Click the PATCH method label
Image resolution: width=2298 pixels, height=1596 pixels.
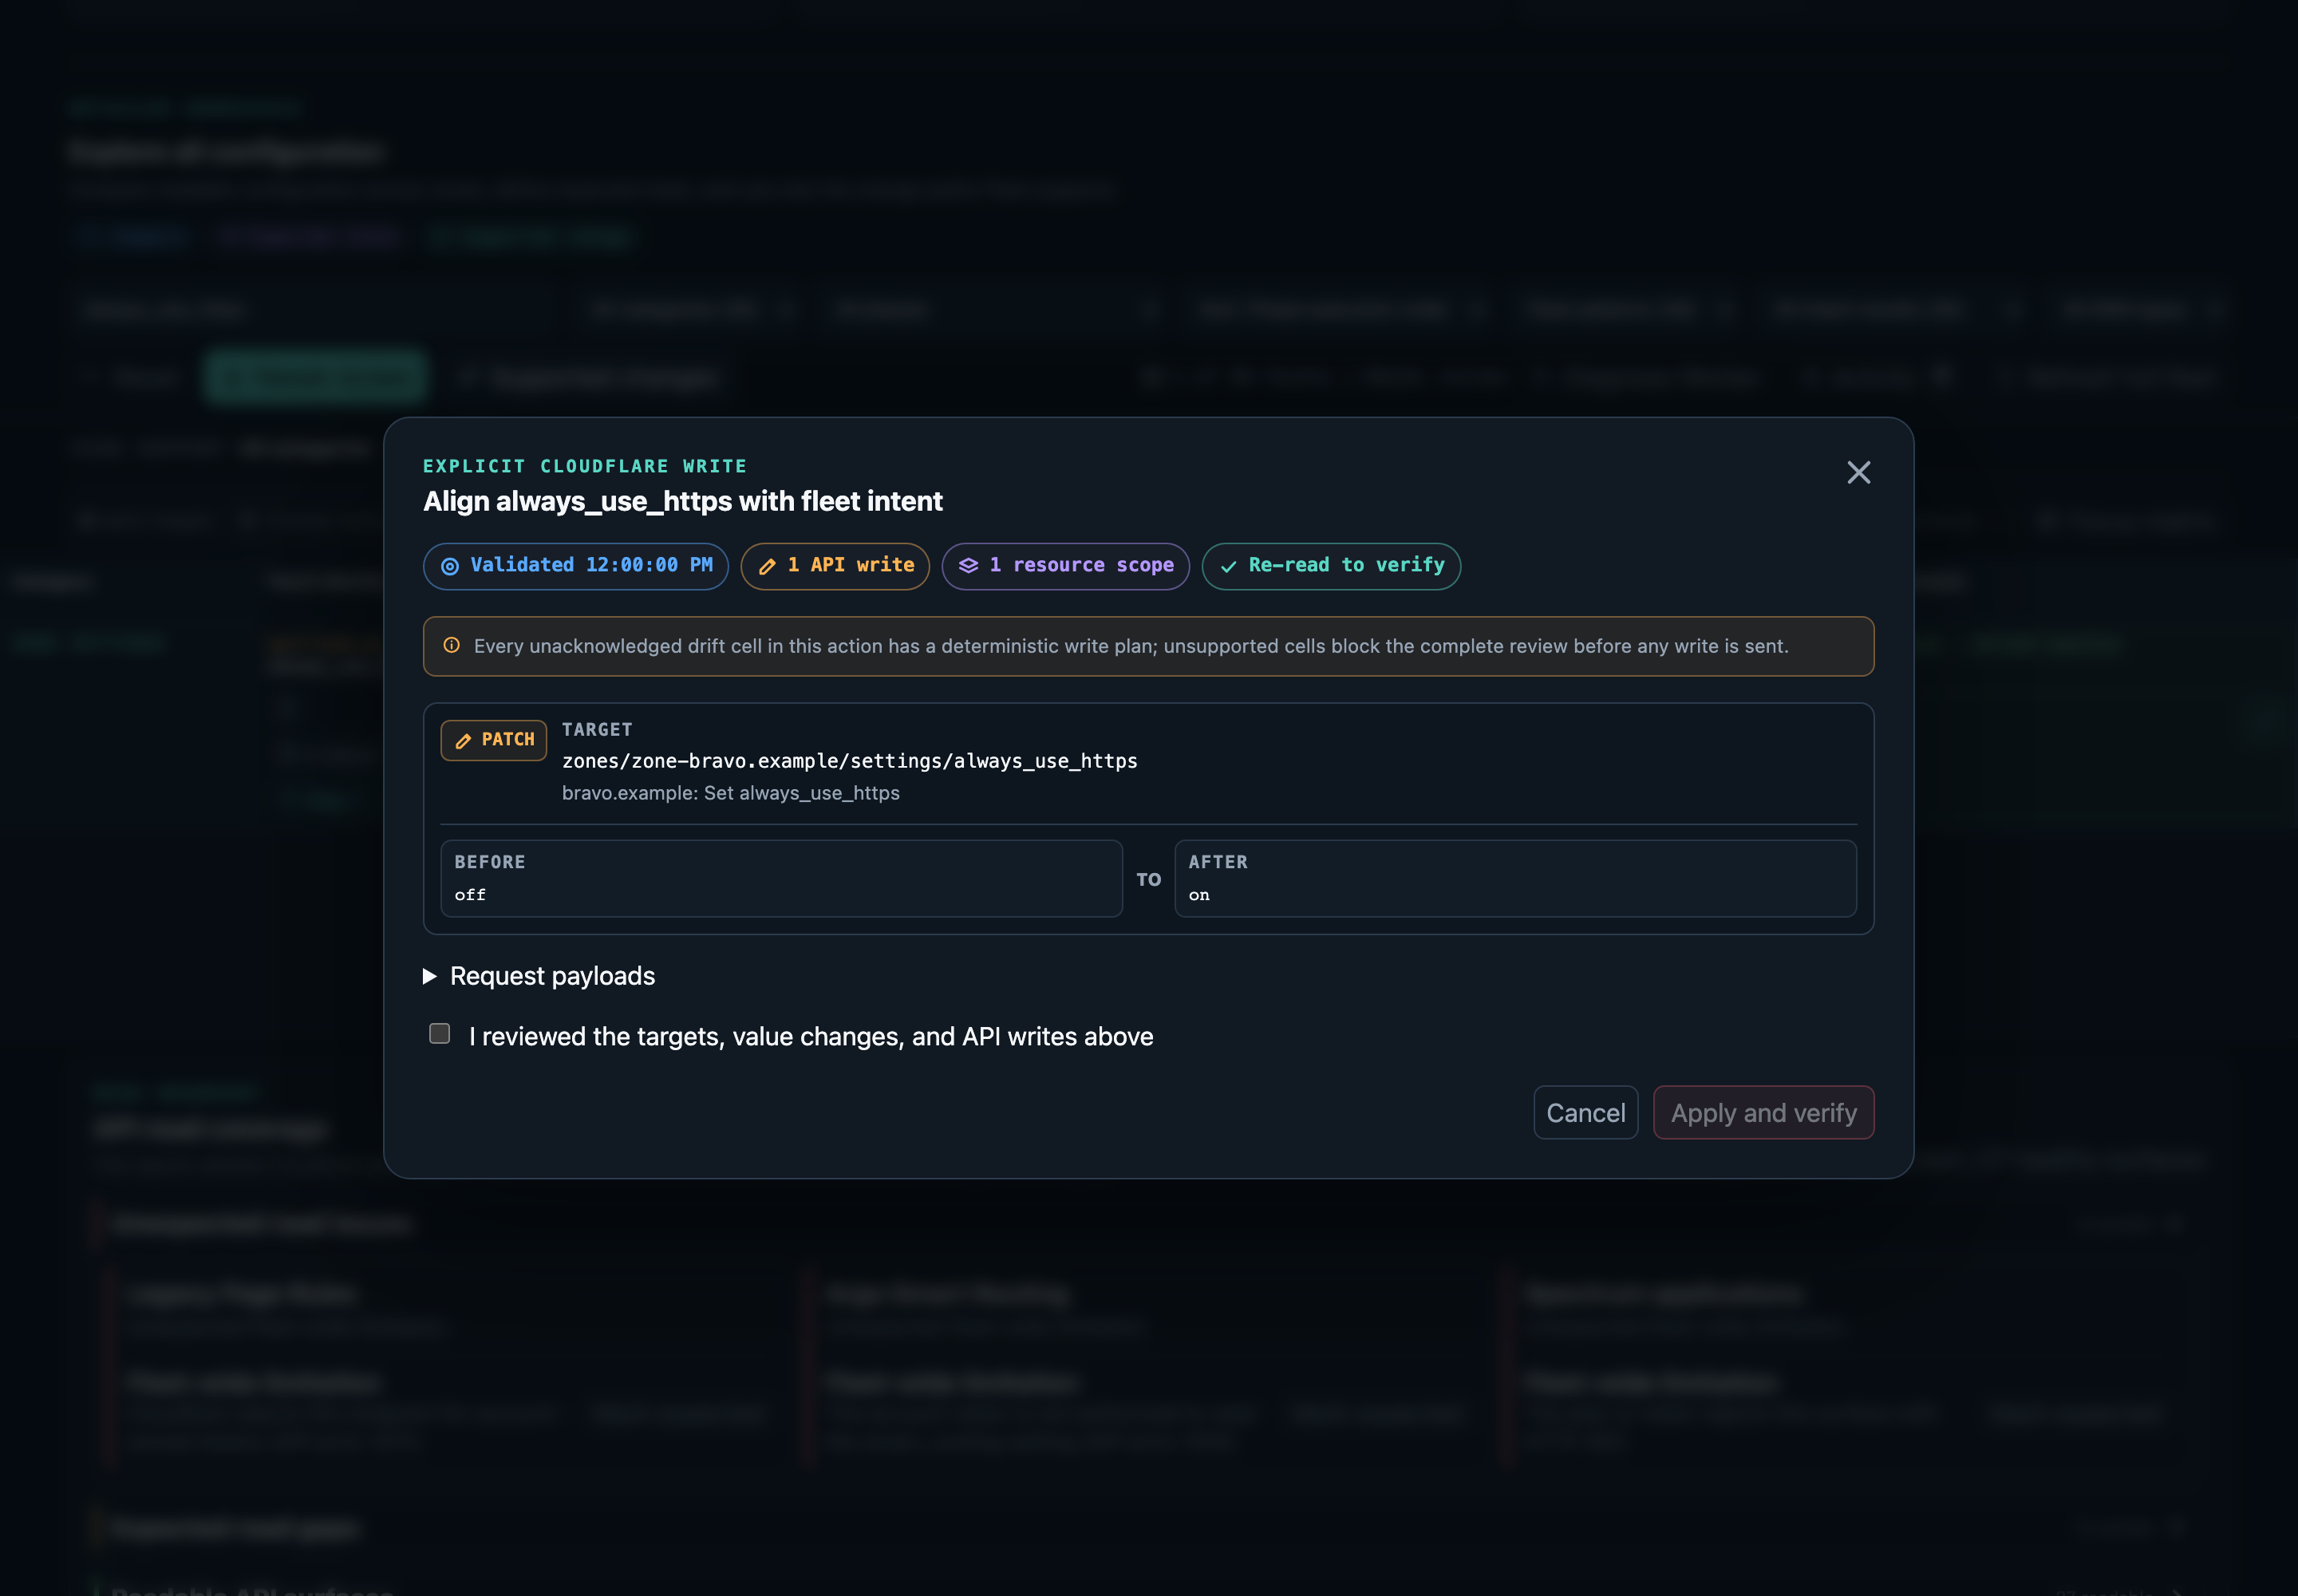coord(494,740)
